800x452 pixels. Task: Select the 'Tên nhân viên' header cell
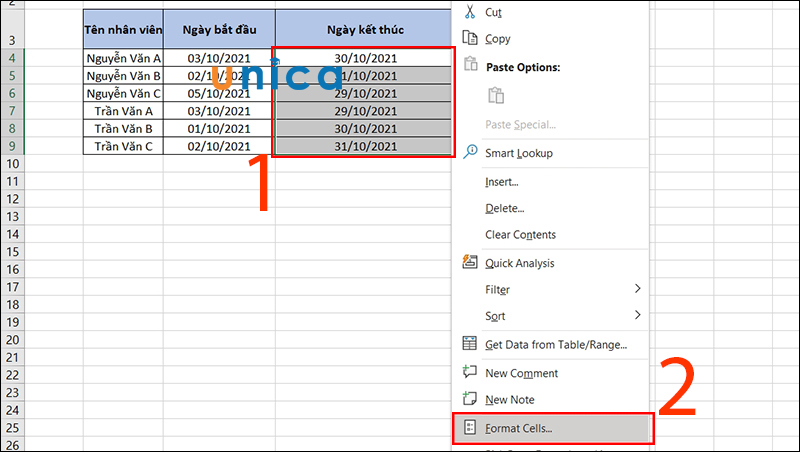point(122,30)
